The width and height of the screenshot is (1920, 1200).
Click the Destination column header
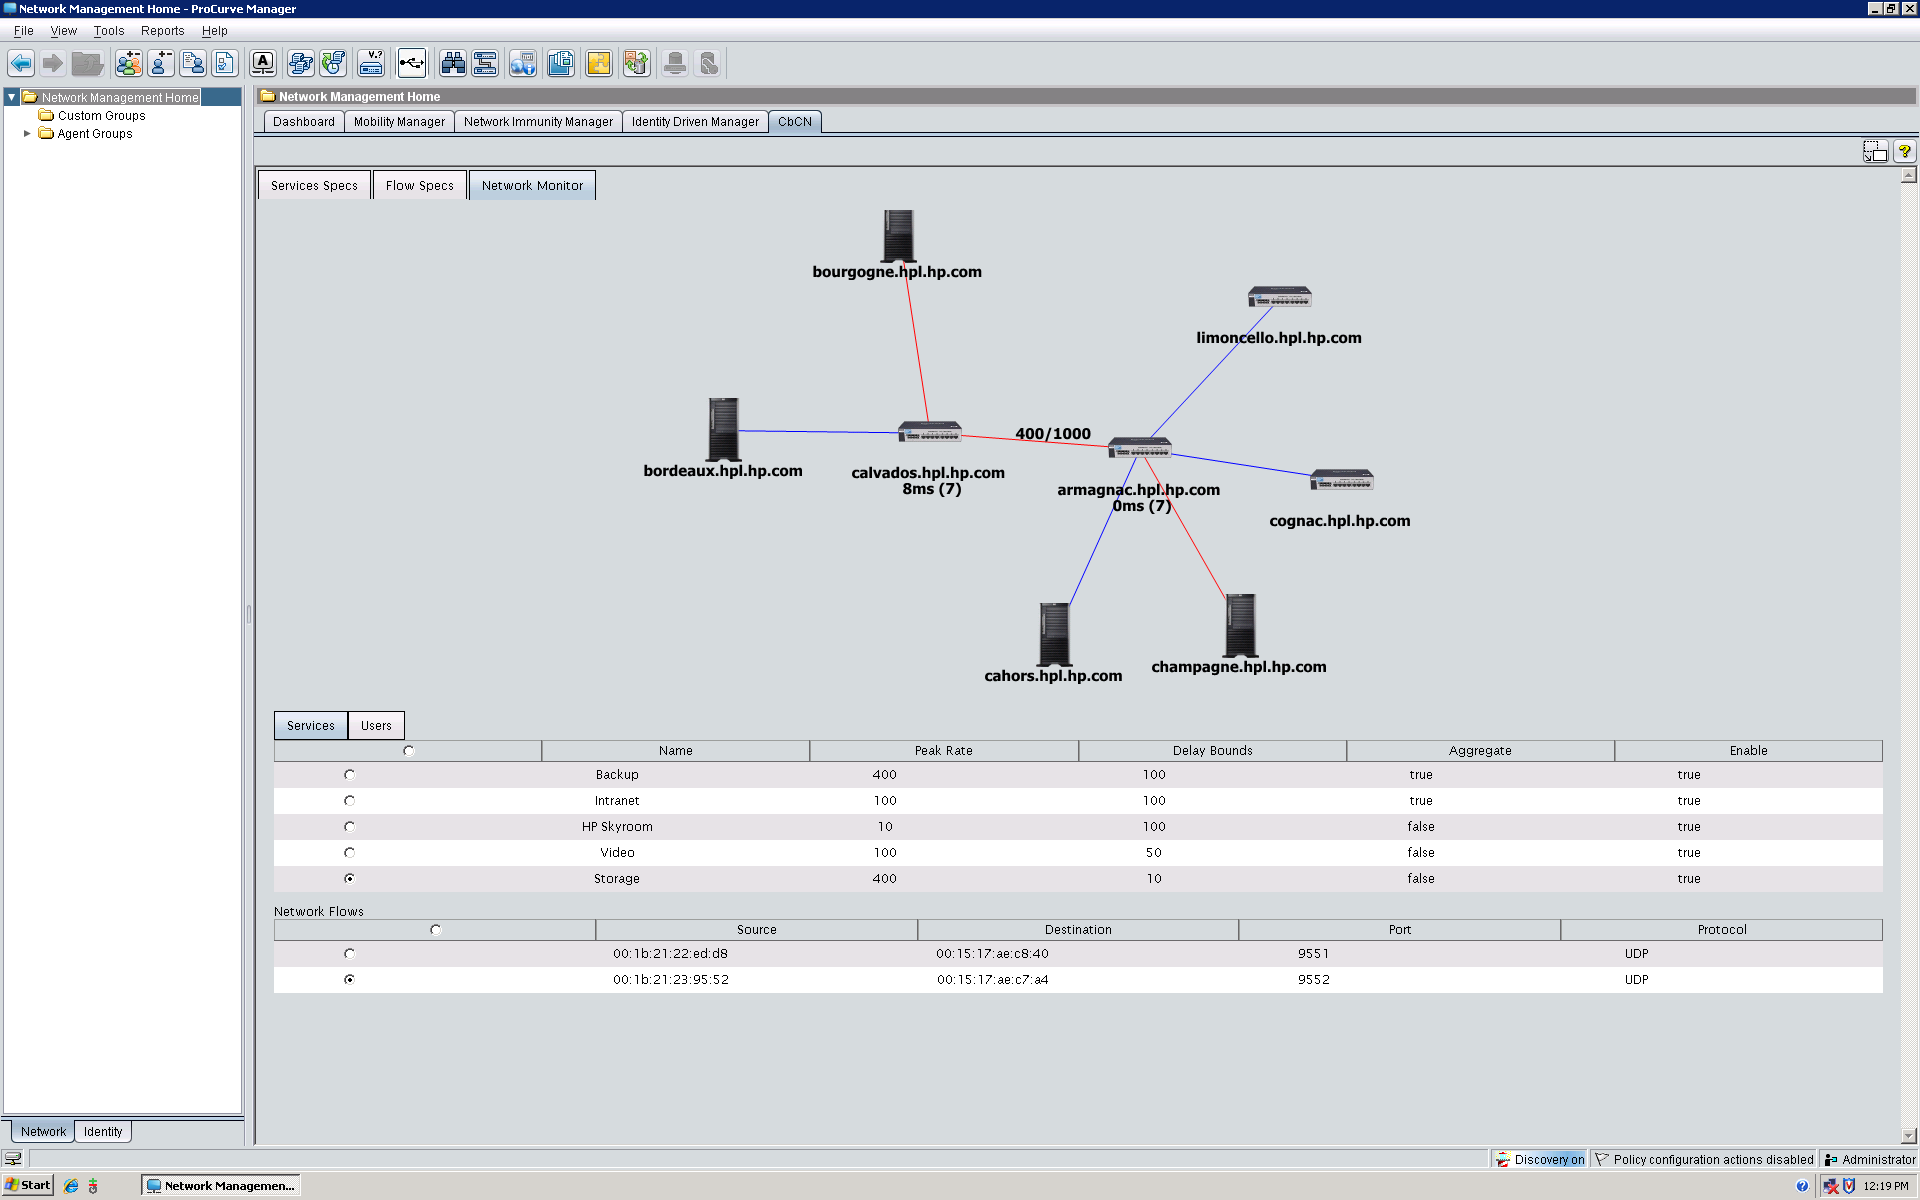(x=1078, y=930)
